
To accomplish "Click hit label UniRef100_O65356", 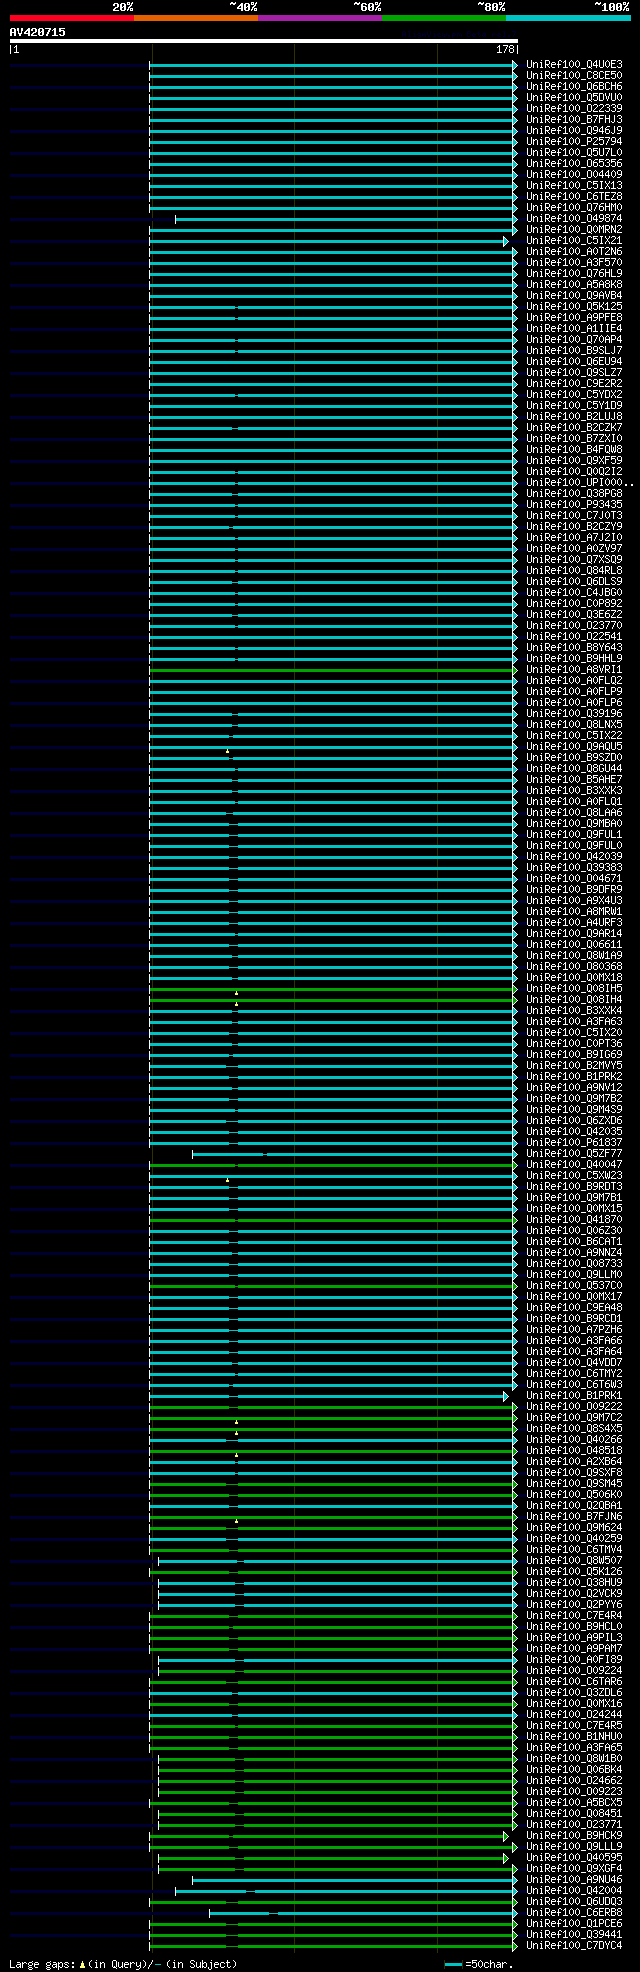I will tap(574, 163).
